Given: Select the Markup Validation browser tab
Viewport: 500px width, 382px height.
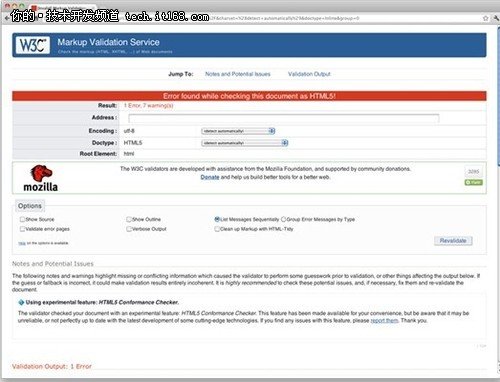Looking at the screenshot, I should [x=63, y=7].
